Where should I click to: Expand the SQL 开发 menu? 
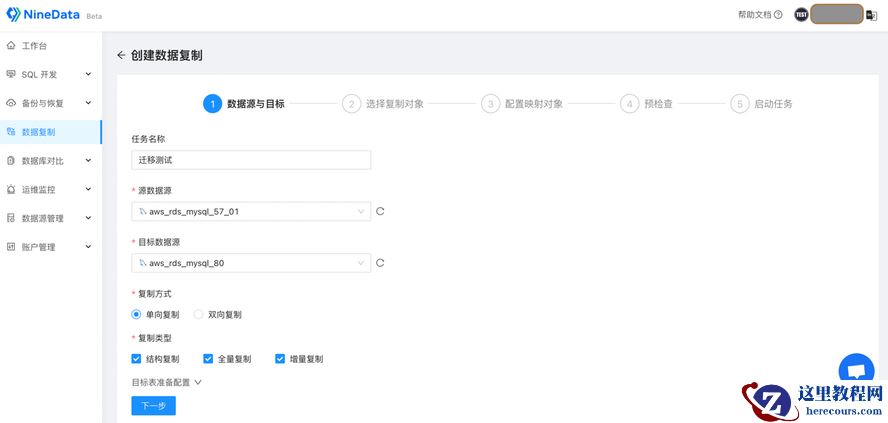[x=50, y=74]
